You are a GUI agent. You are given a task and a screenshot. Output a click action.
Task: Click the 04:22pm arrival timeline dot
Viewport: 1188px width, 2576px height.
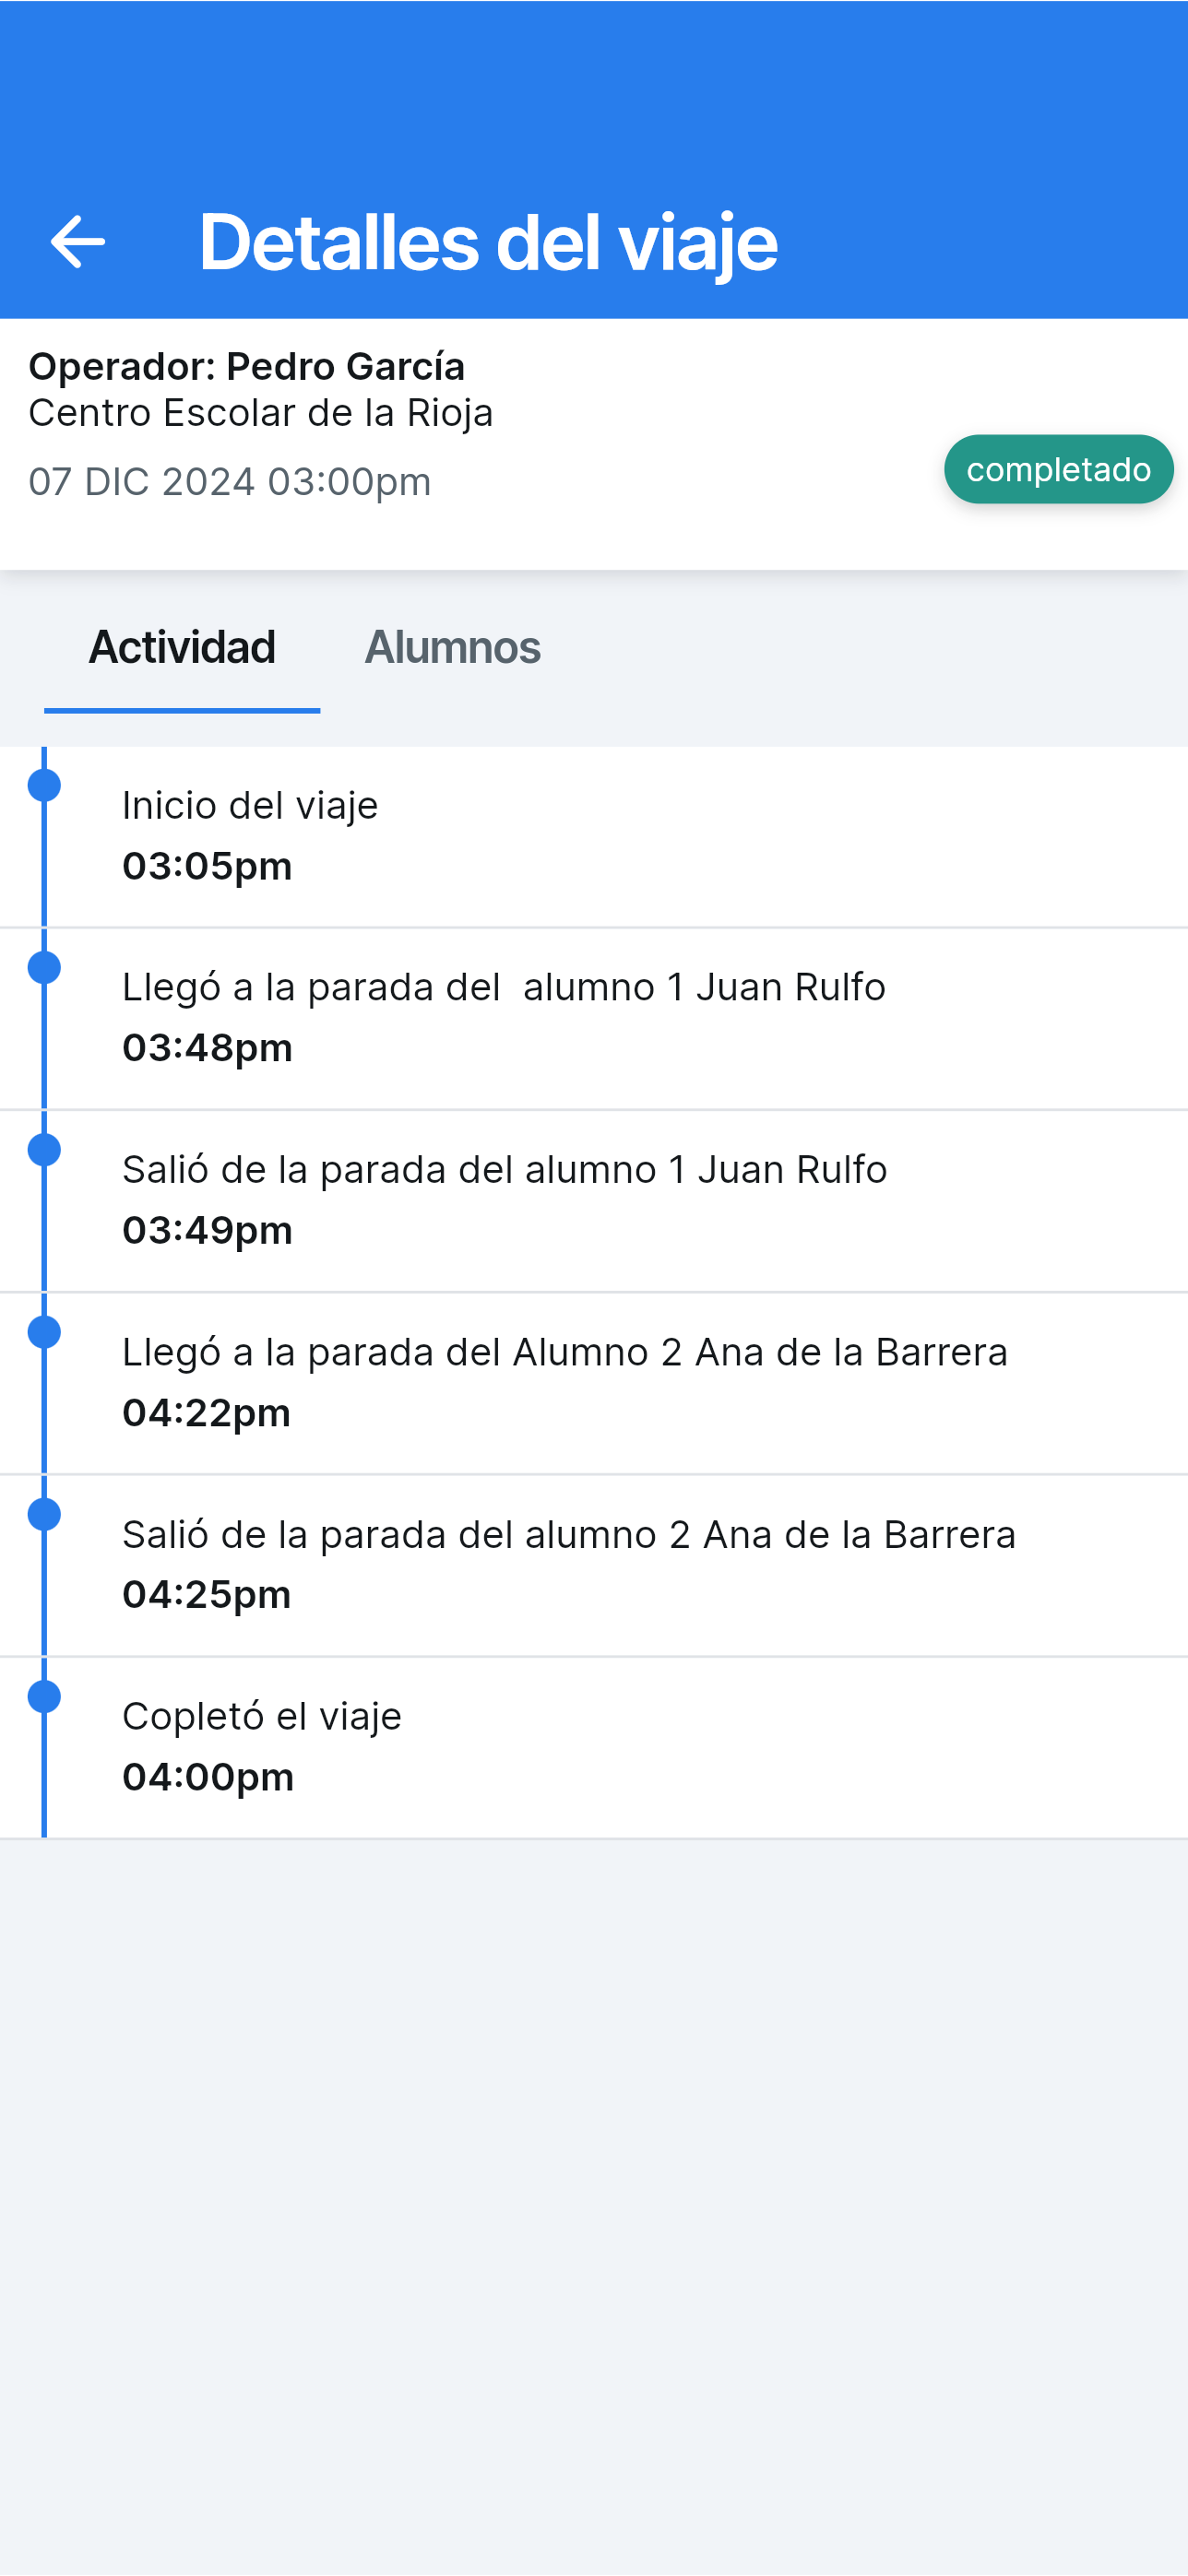44,1332
